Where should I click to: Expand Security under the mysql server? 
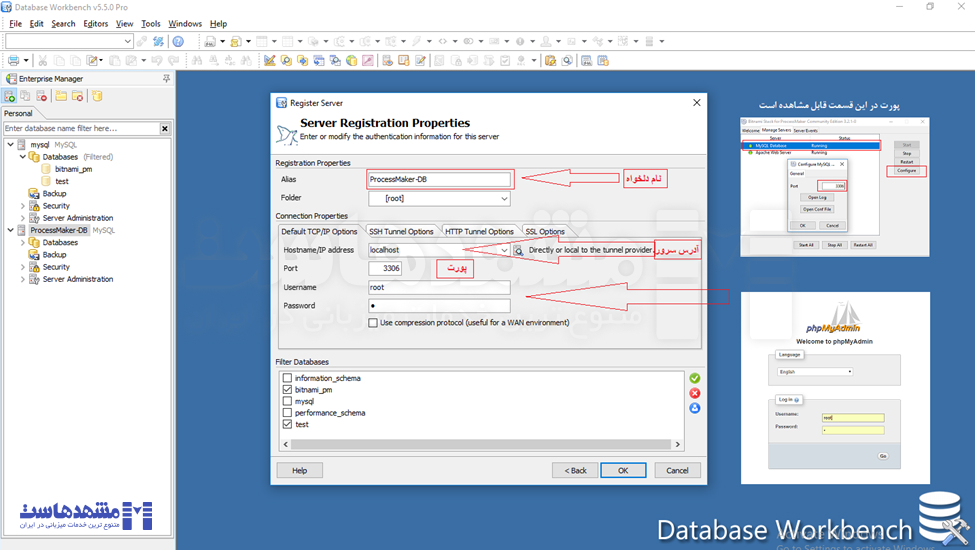(23, 206)
